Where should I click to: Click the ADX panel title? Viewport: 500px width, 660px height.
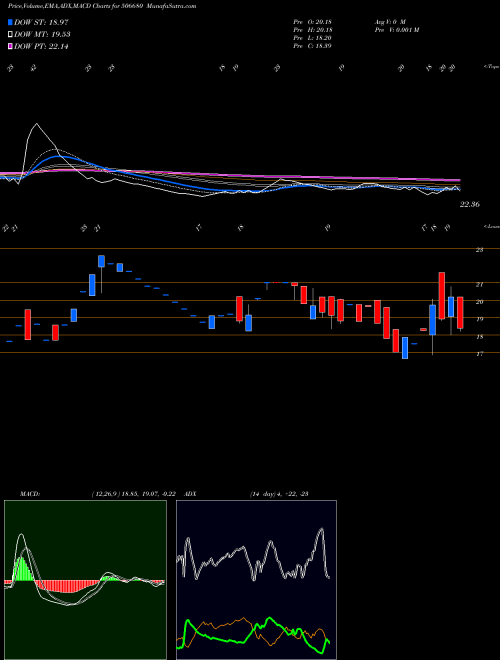coord(190,494)
